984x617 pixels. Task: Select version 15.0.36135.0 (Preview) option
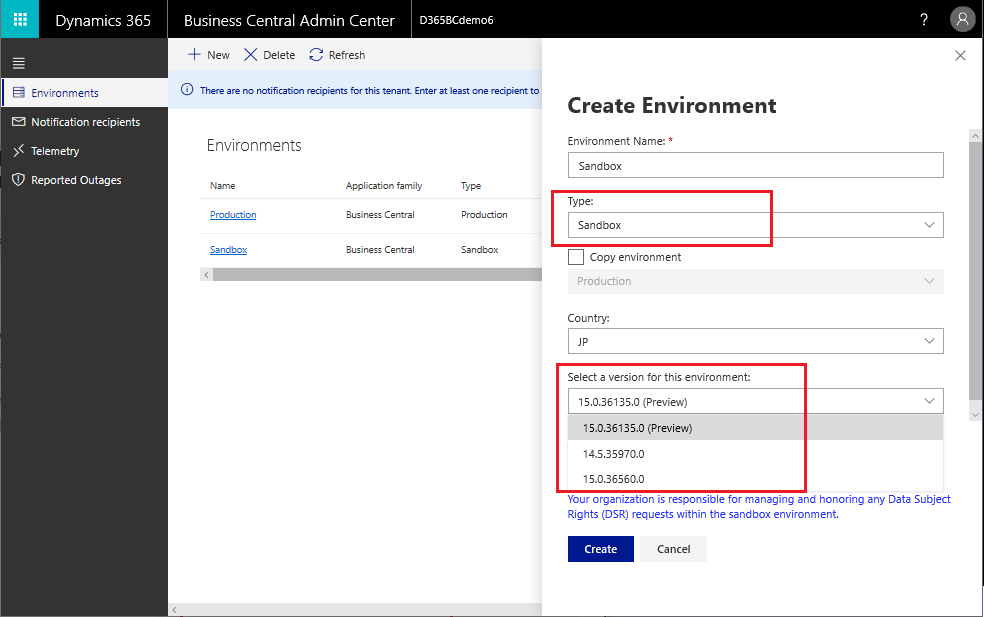pos(756,428)
